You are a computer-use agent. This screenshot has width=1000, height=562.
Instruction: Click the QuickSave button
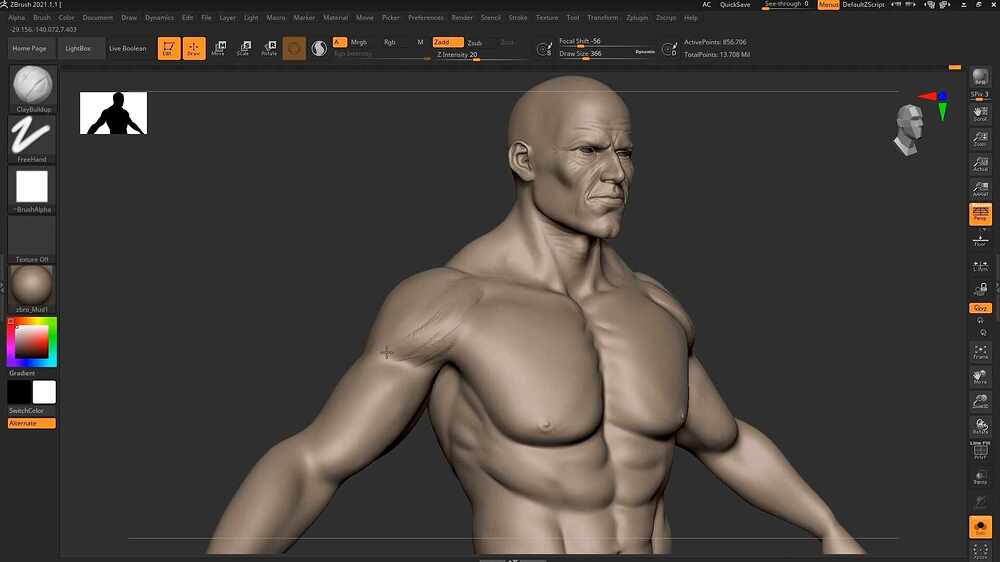pyautogui.click(x=735, y=4)
